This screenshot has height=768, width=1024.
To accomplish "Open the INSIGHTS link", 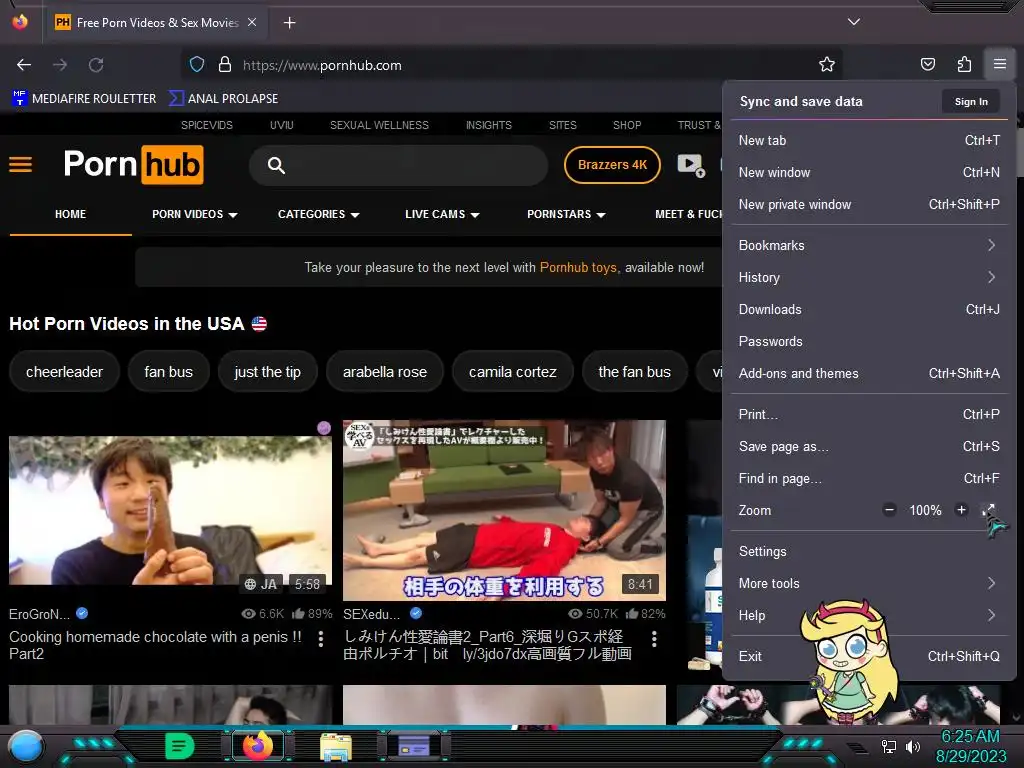I will coord(488,125).
